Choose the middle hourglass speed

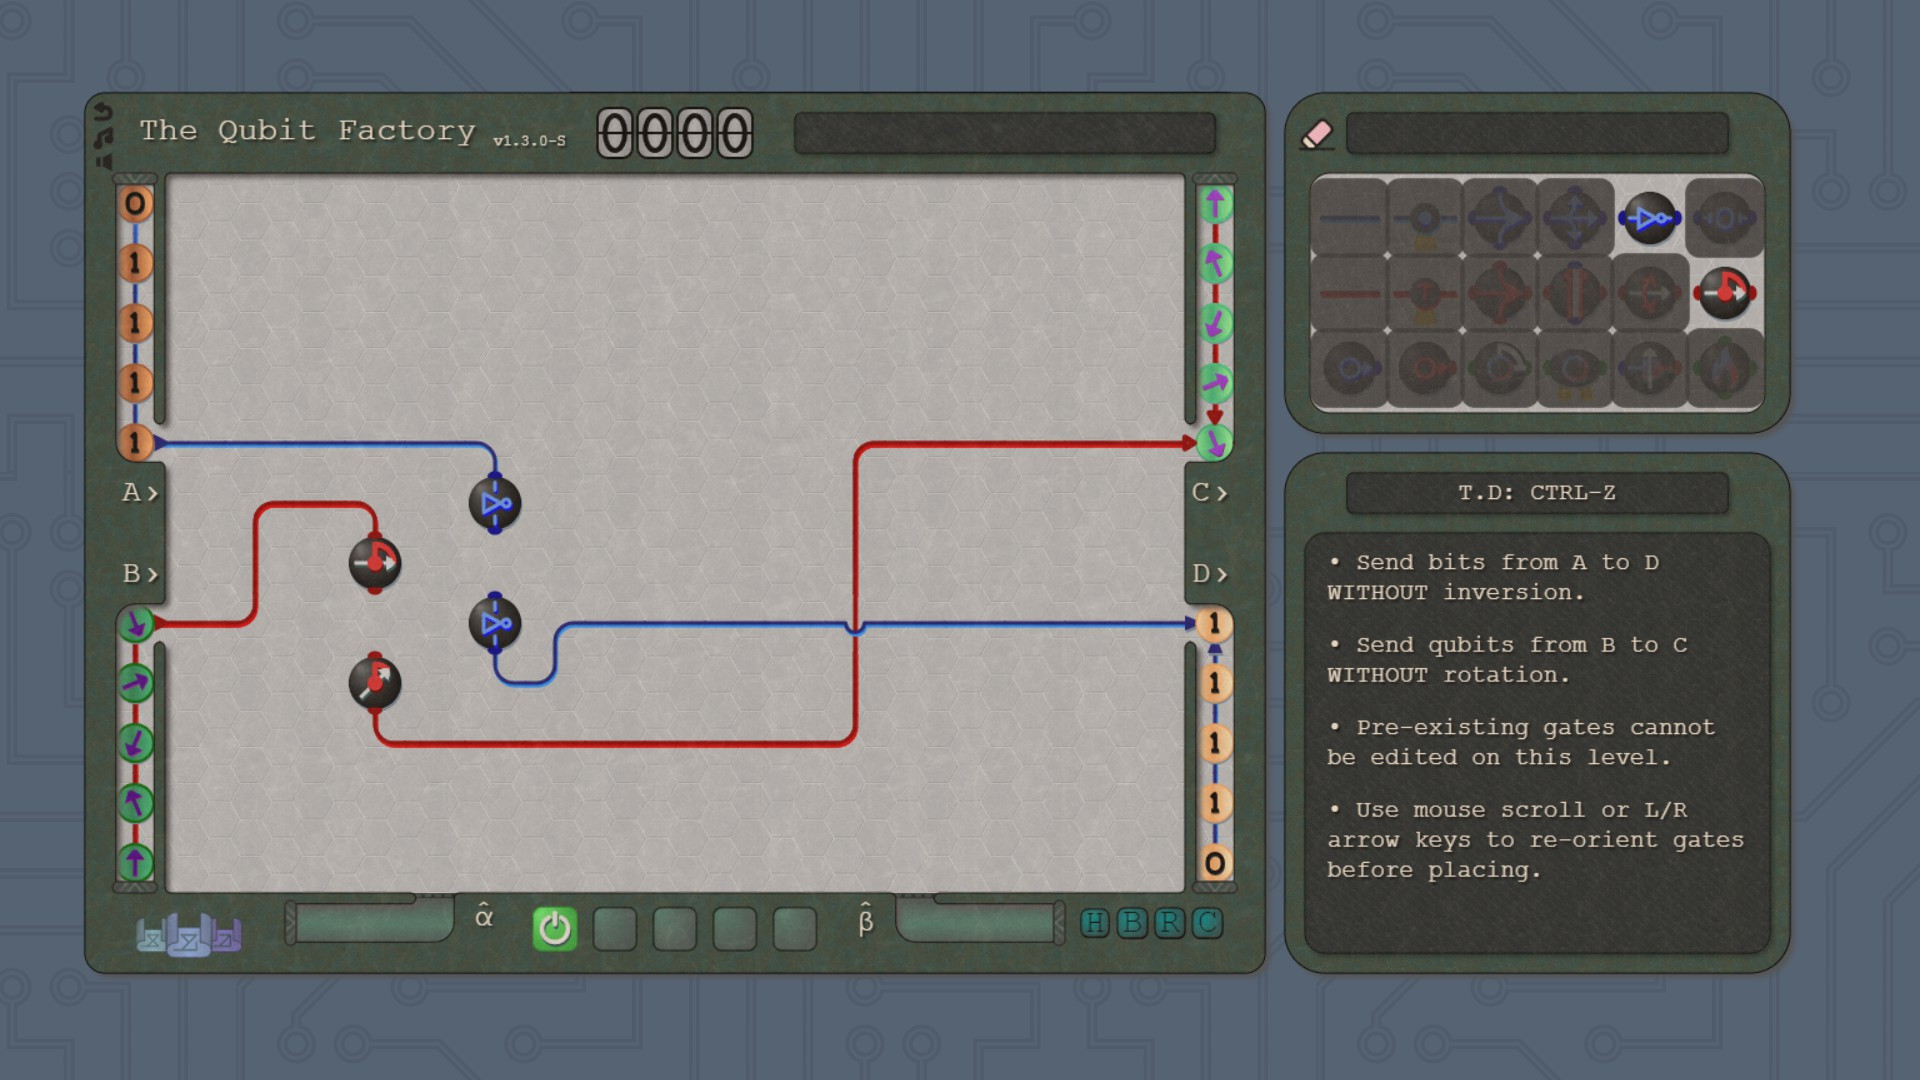[187, 935]
